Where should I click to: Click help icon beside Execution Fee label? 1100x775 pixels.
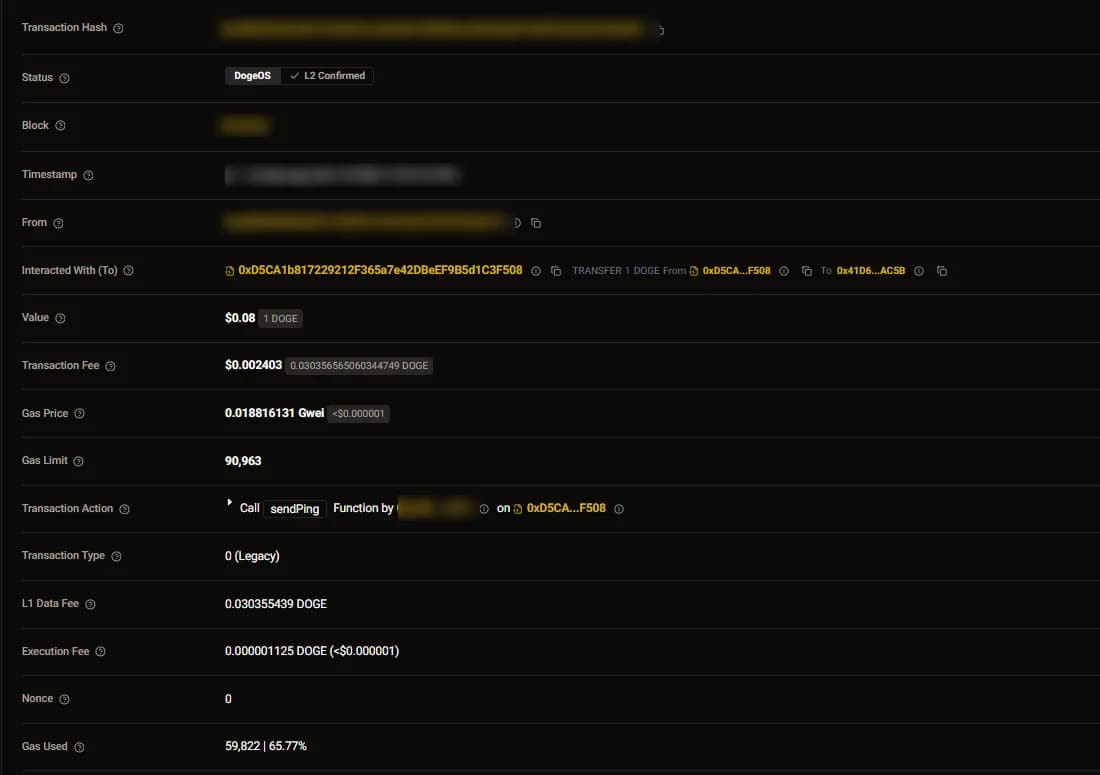coord(100,652)
